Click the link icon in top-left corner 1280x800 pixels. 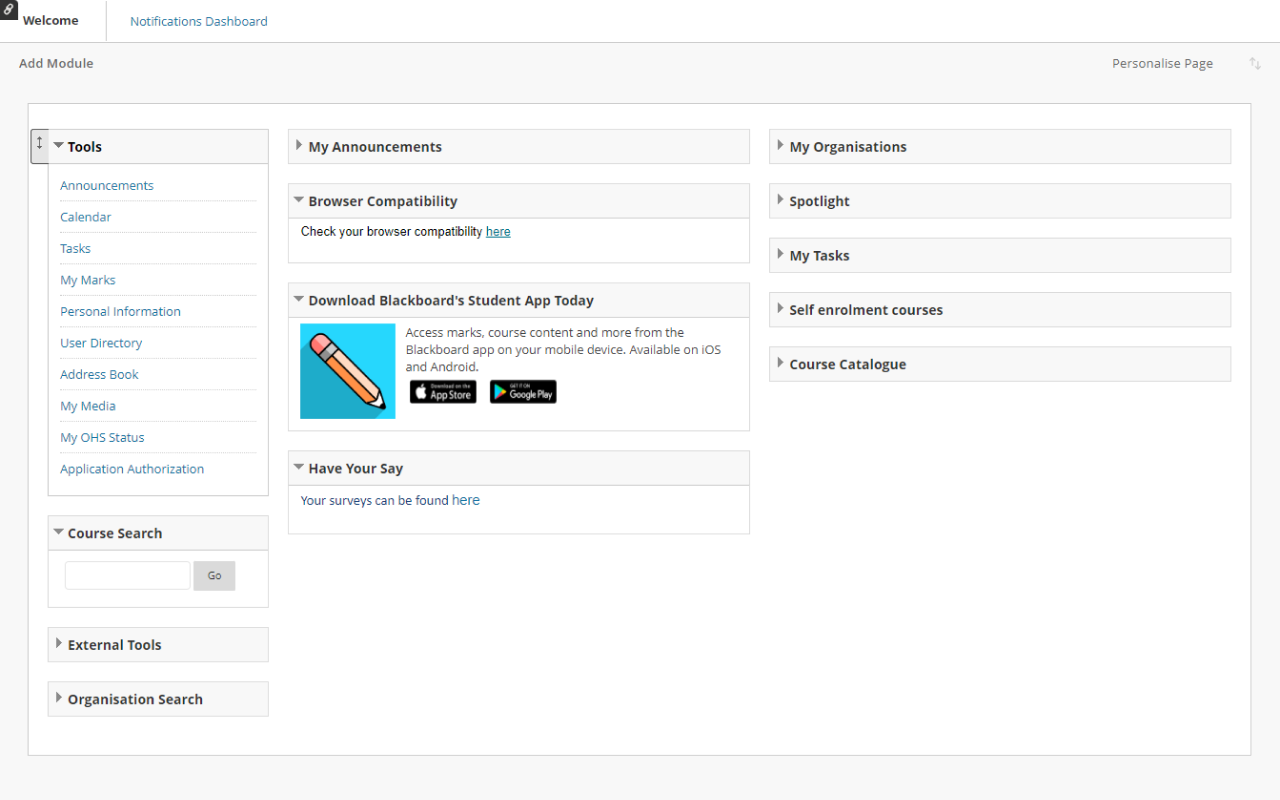9,9
